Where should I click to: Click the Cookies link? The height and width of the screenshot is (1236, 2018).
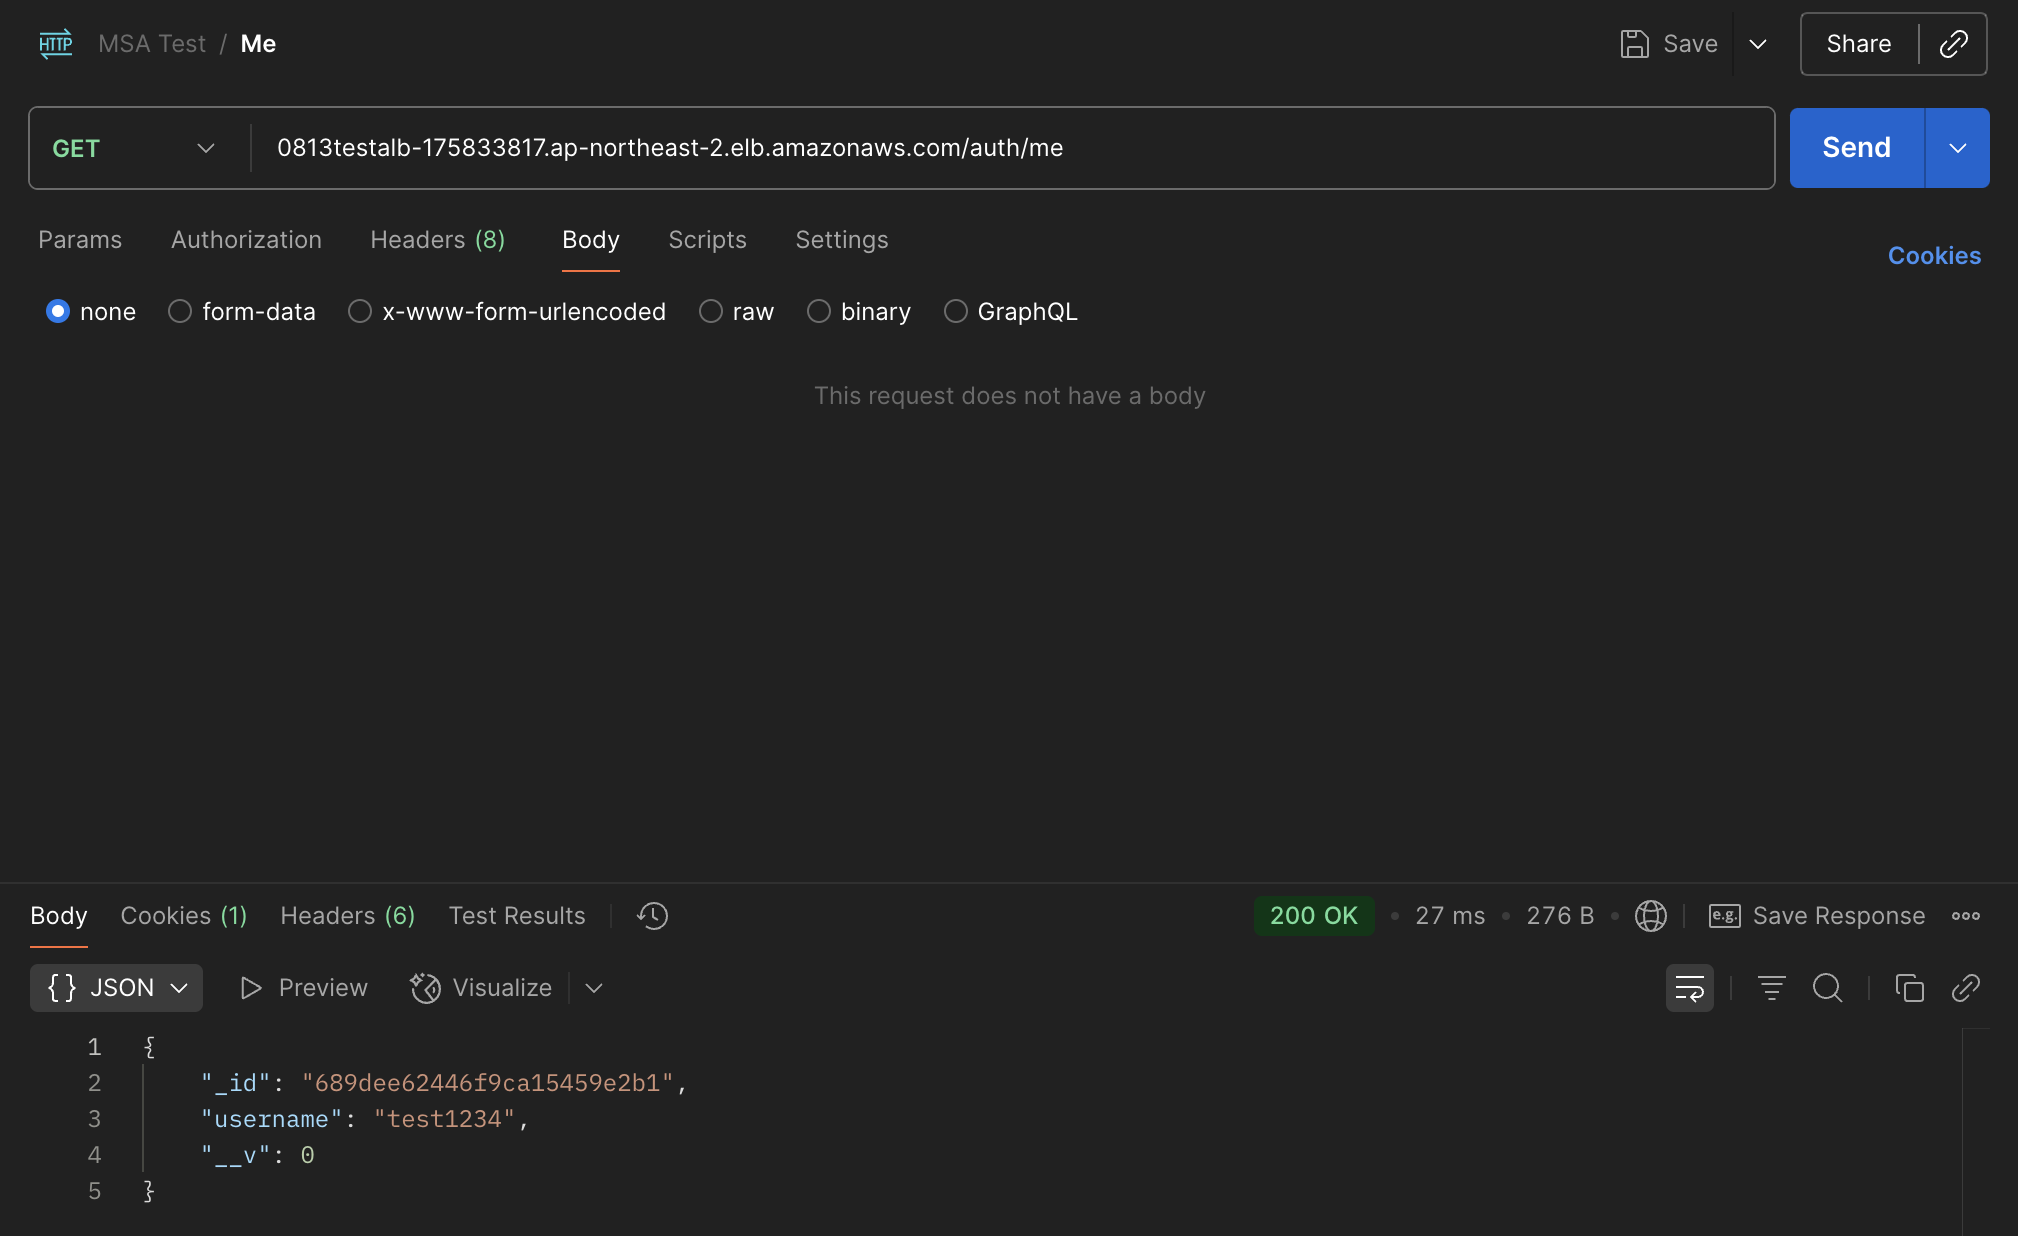1933,256
